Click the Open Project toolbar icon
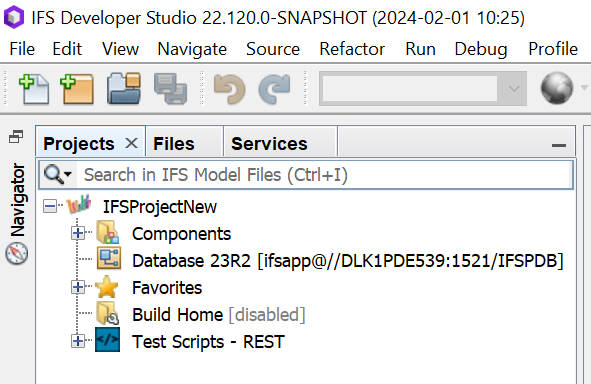 (x=124, y=89)
